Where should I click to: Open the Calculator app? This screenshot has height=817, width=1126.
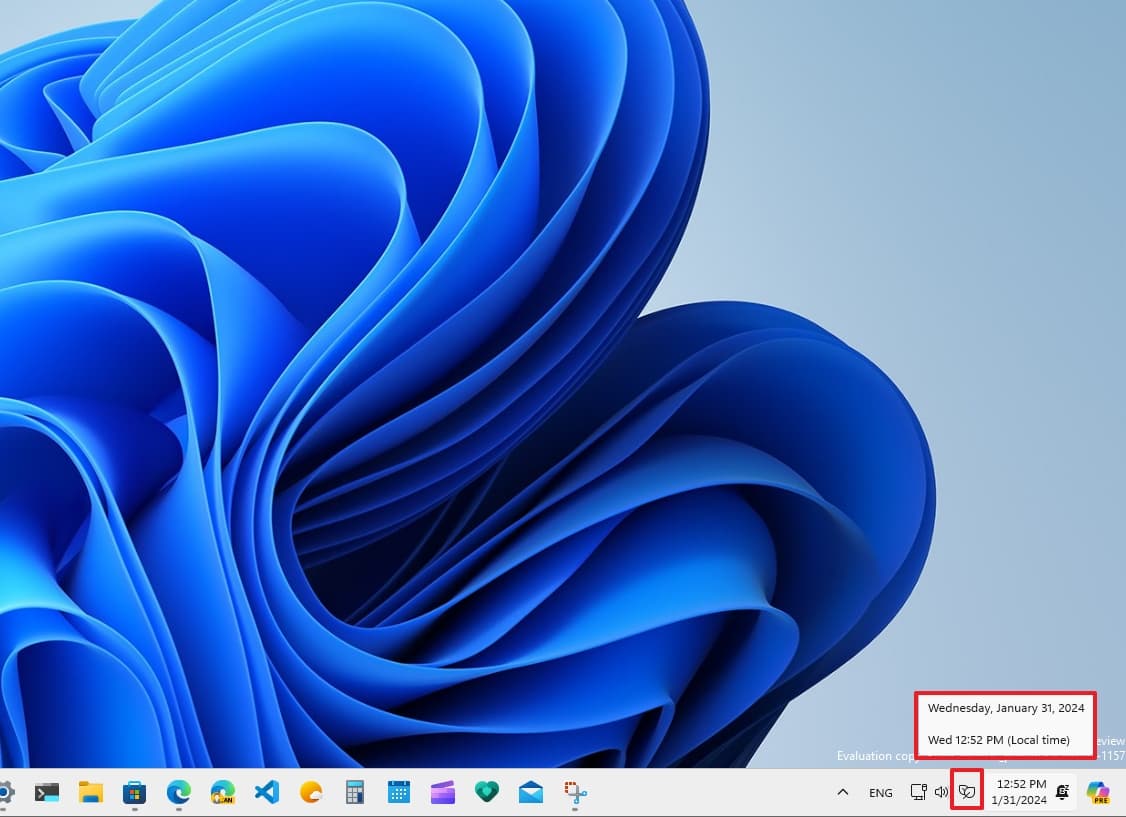354,792
